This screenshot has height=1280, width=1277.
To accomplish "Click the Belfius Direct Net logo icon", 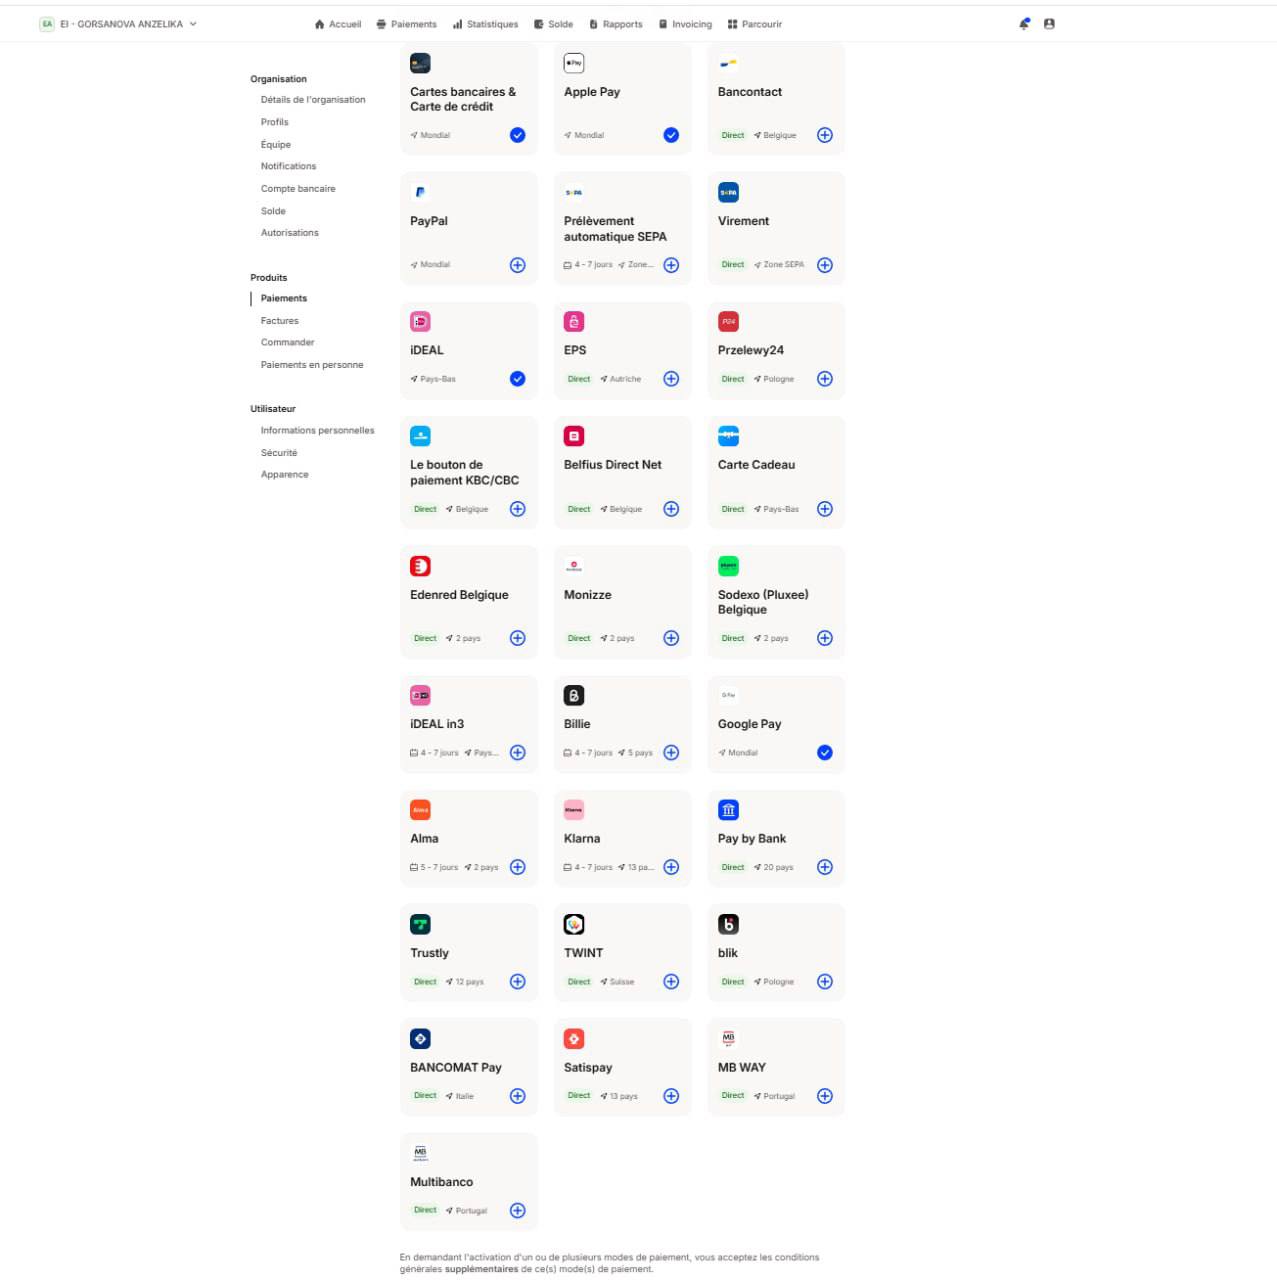I will point(574,436).
